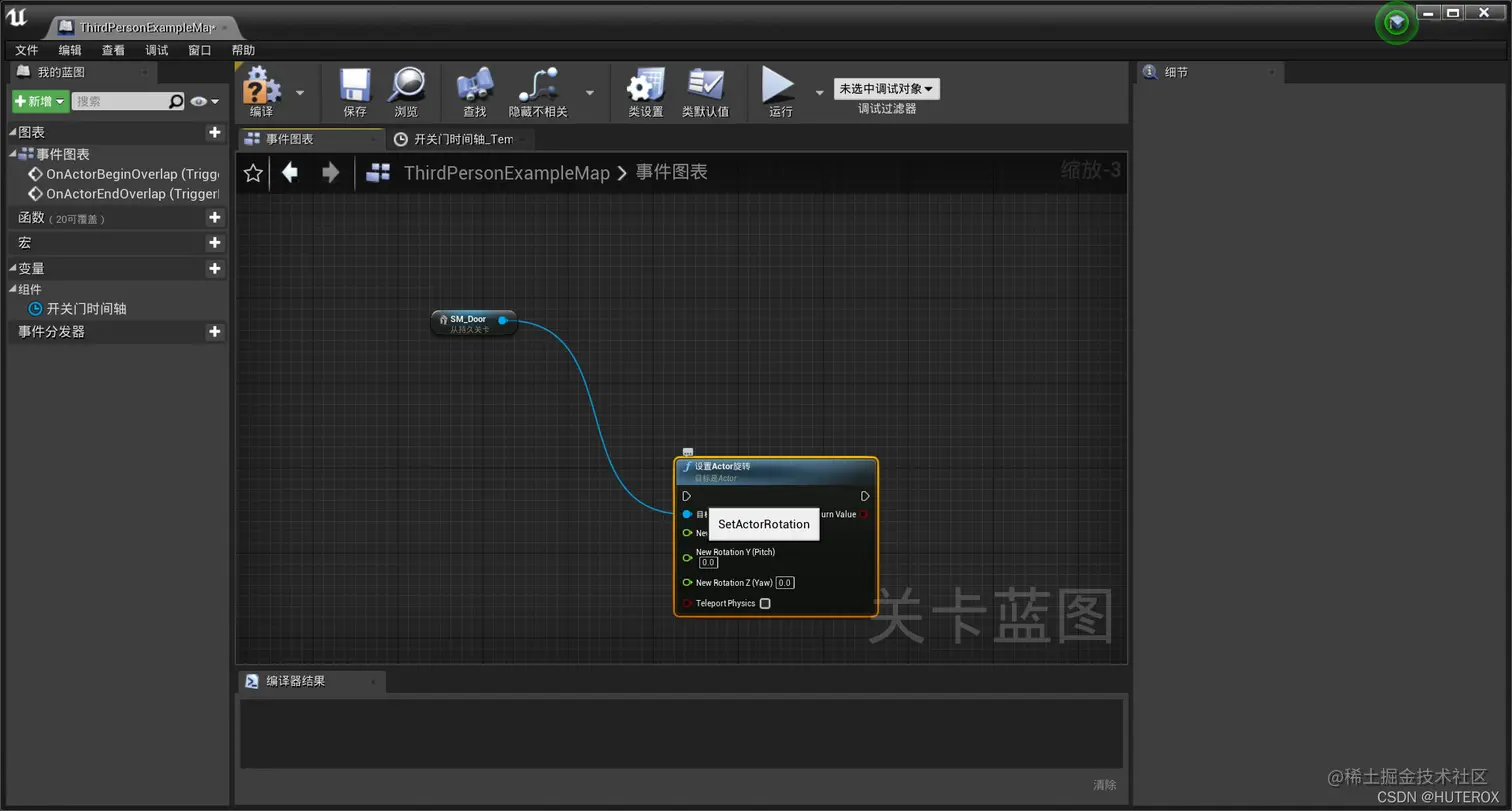Screen dimensions: 1512x811
Task: Click the 编译 compile toolbar icon
Action: coord(262,86)
